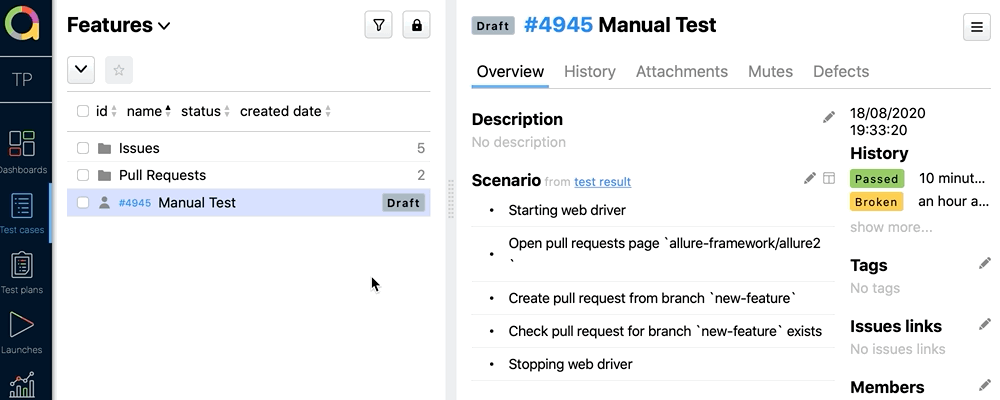Follow the 'test result' link
This screenshot has height=400, width=1000.
(x=603, y=182)
